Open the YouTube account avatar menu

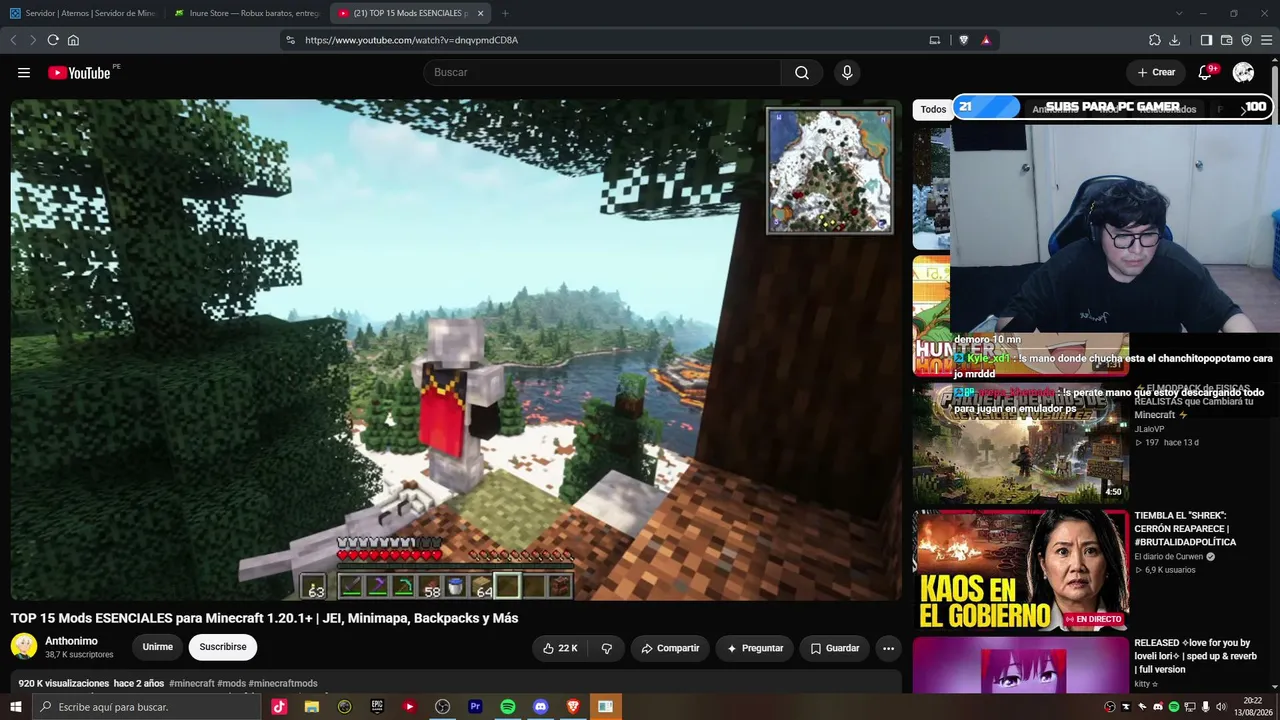tap(1243, 73)
